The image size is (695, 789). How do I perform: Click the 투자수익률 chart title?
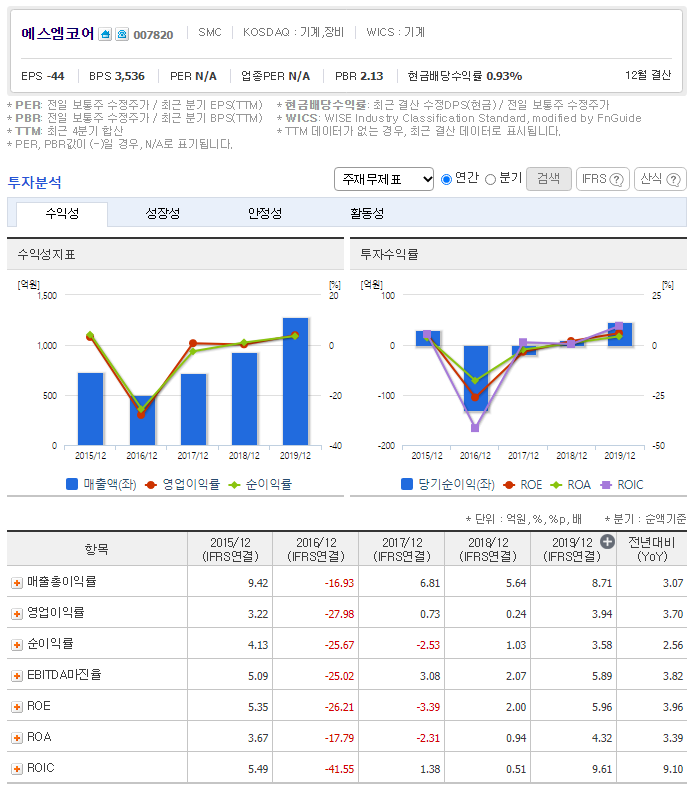pos(389,255)
